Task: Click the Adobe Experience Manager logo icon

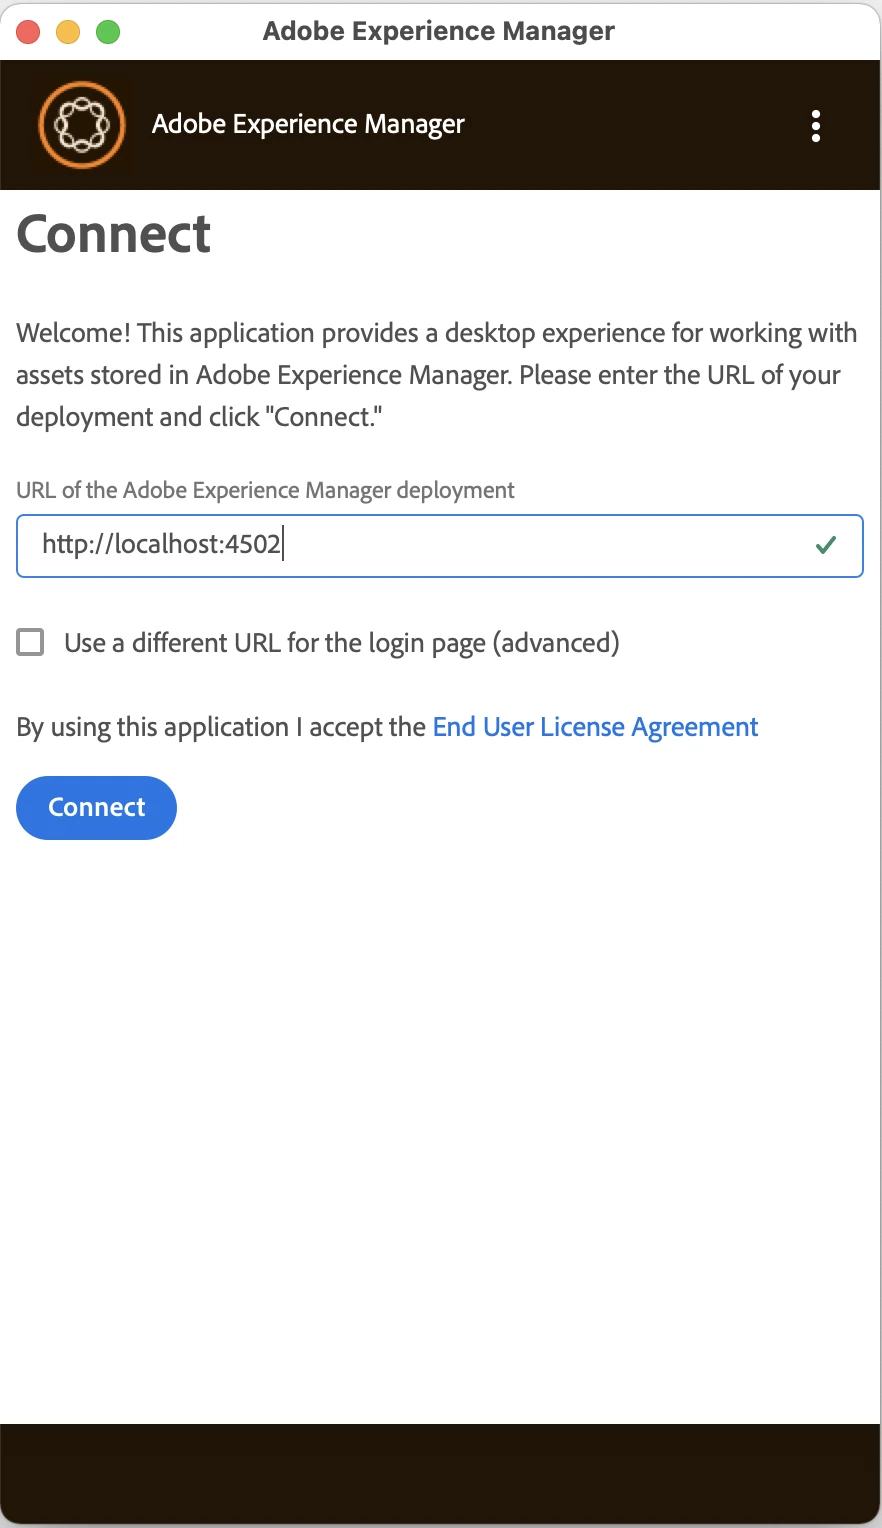Action: pyautogui.click(x=82, y=125)
